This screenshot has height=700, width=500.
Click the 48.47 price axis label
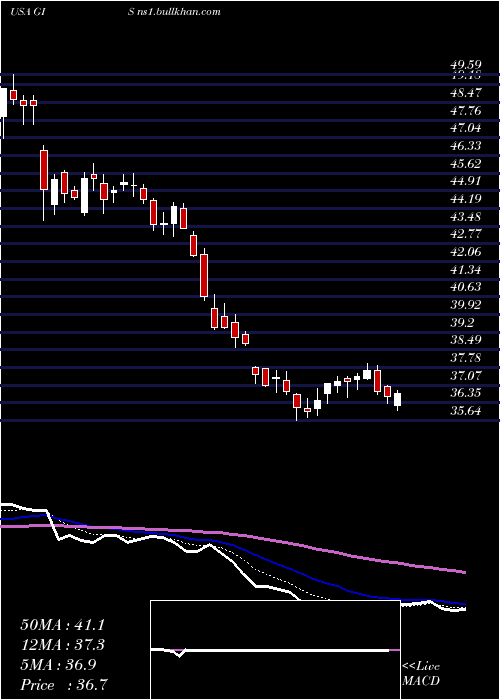467,93
